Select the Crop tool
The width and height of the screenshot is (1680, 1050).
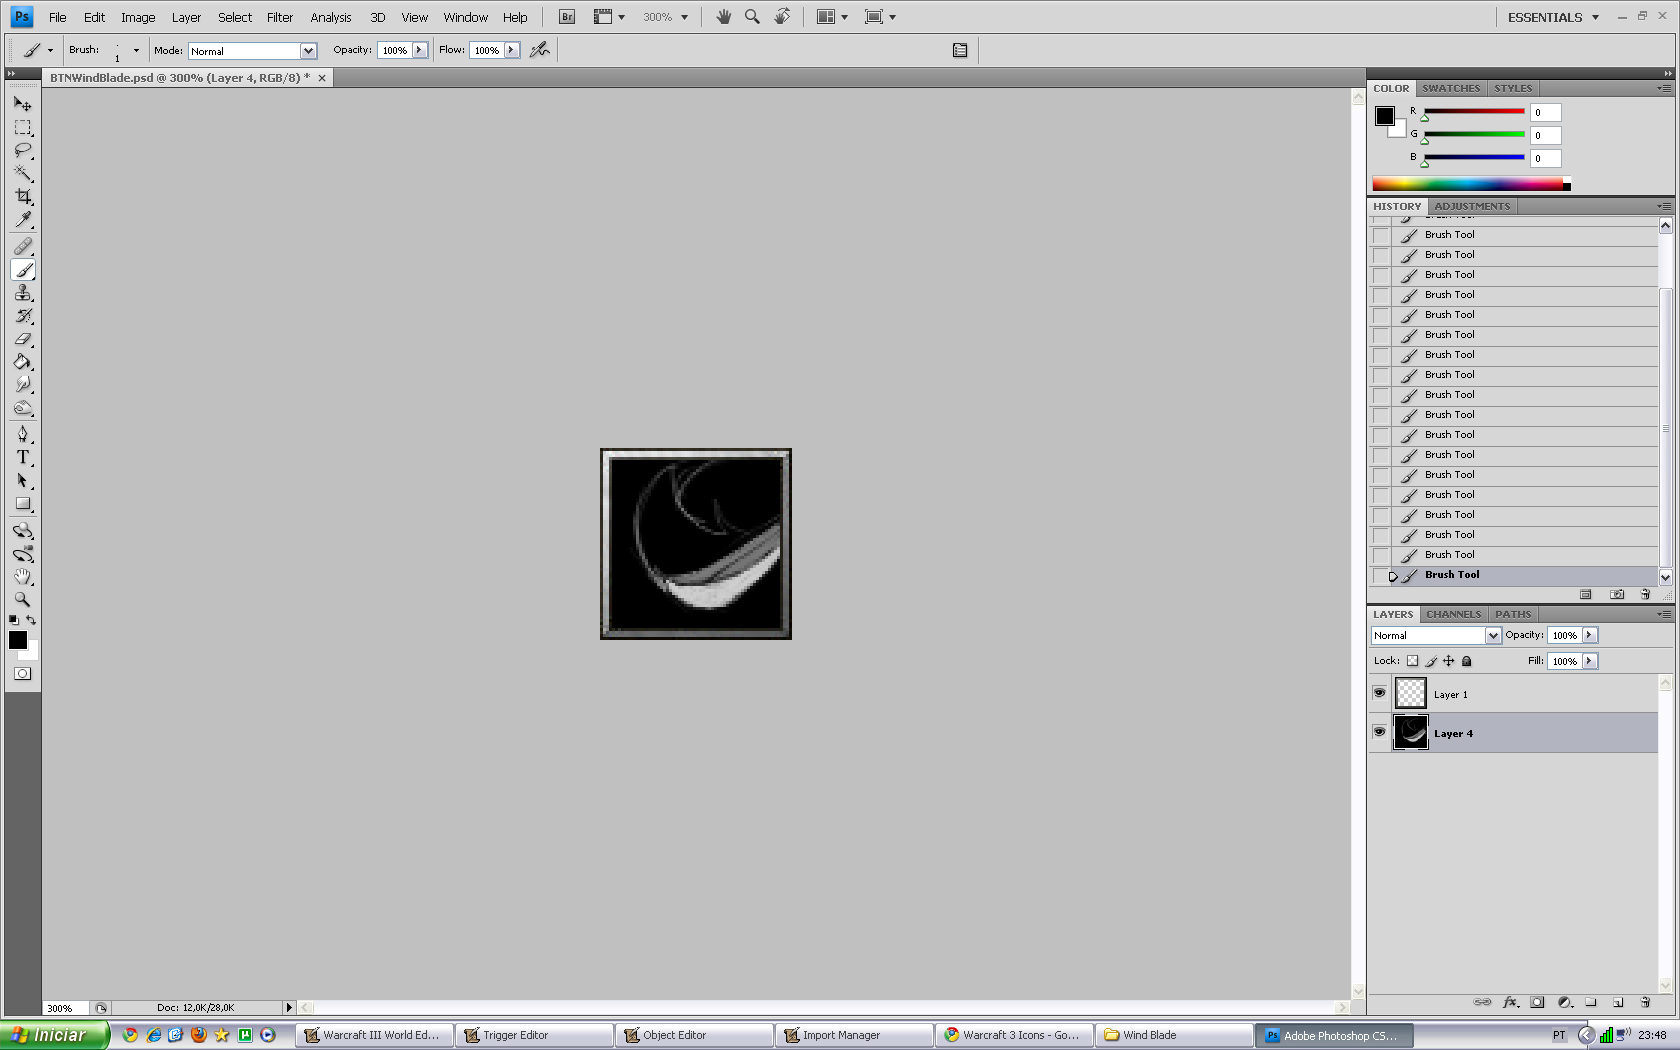(x=23, y=196)
